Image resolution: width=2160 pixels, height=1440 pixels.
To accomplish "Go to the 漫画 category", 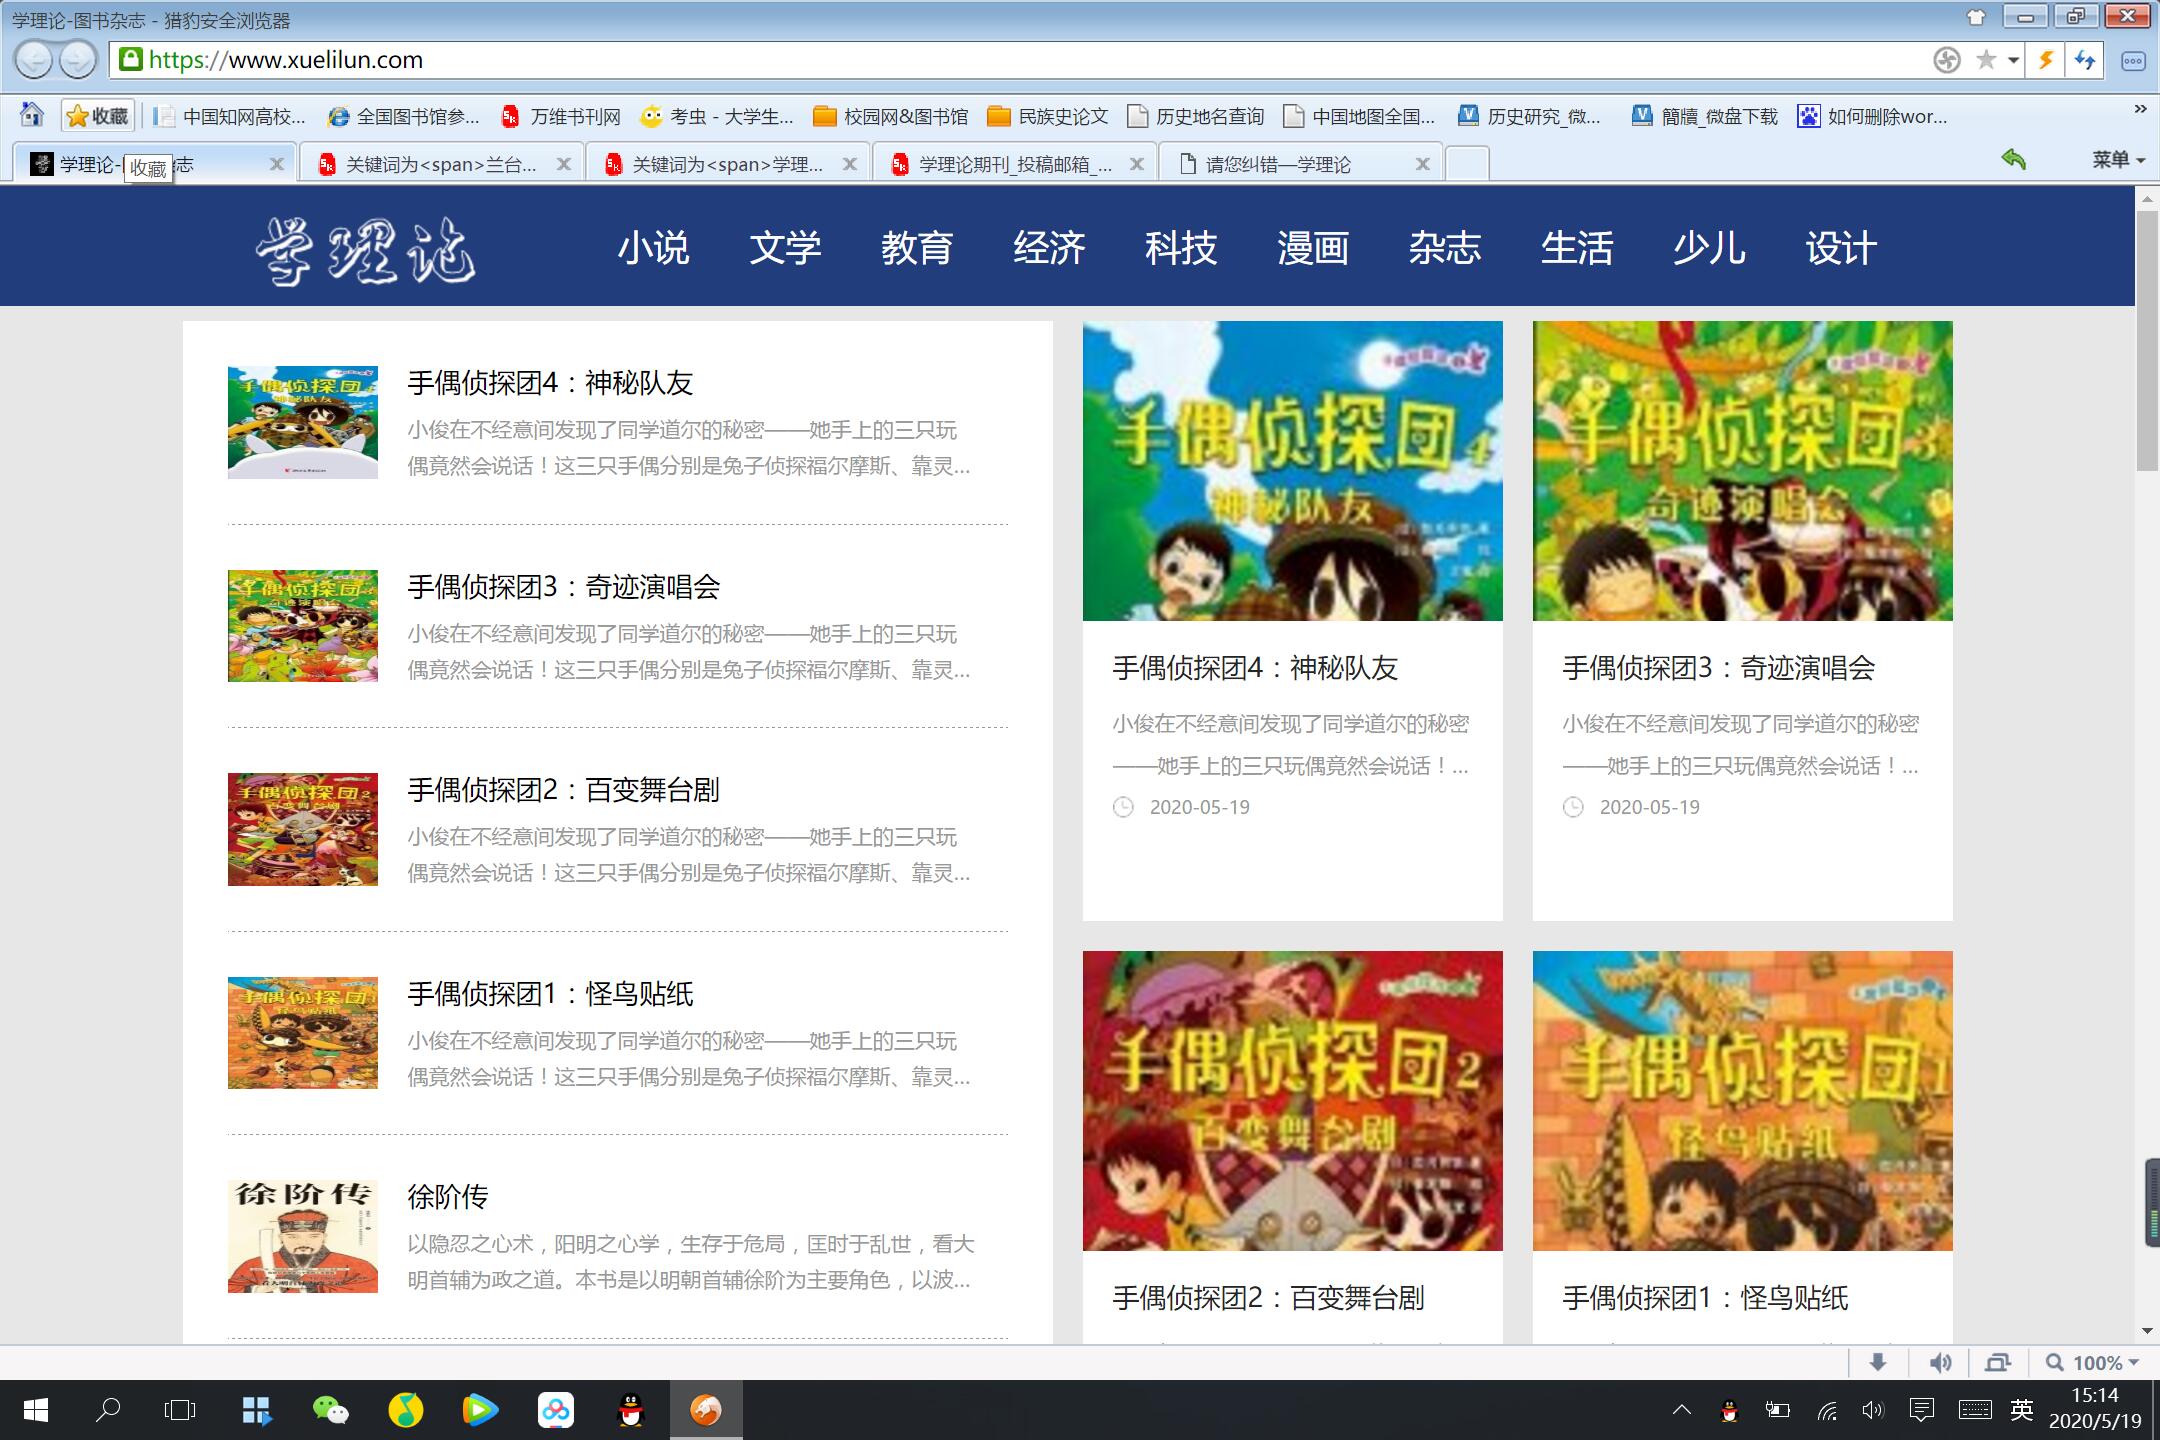I will click(x=1313, y=247).
